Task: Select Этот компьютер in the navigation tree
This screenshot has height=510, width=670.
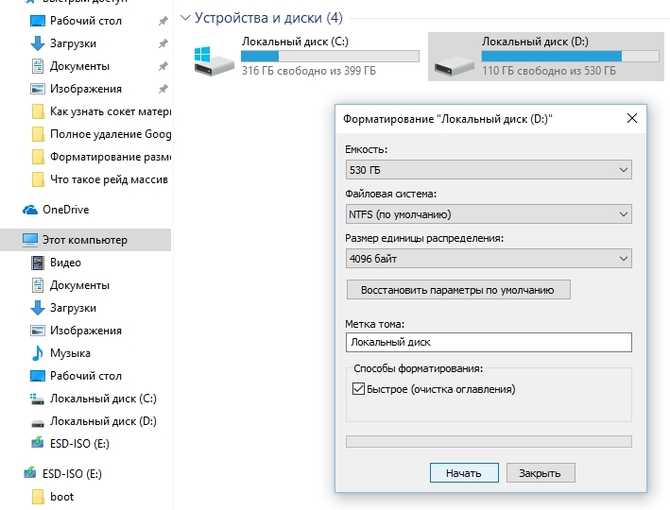Action: click(x=85, y=240)
